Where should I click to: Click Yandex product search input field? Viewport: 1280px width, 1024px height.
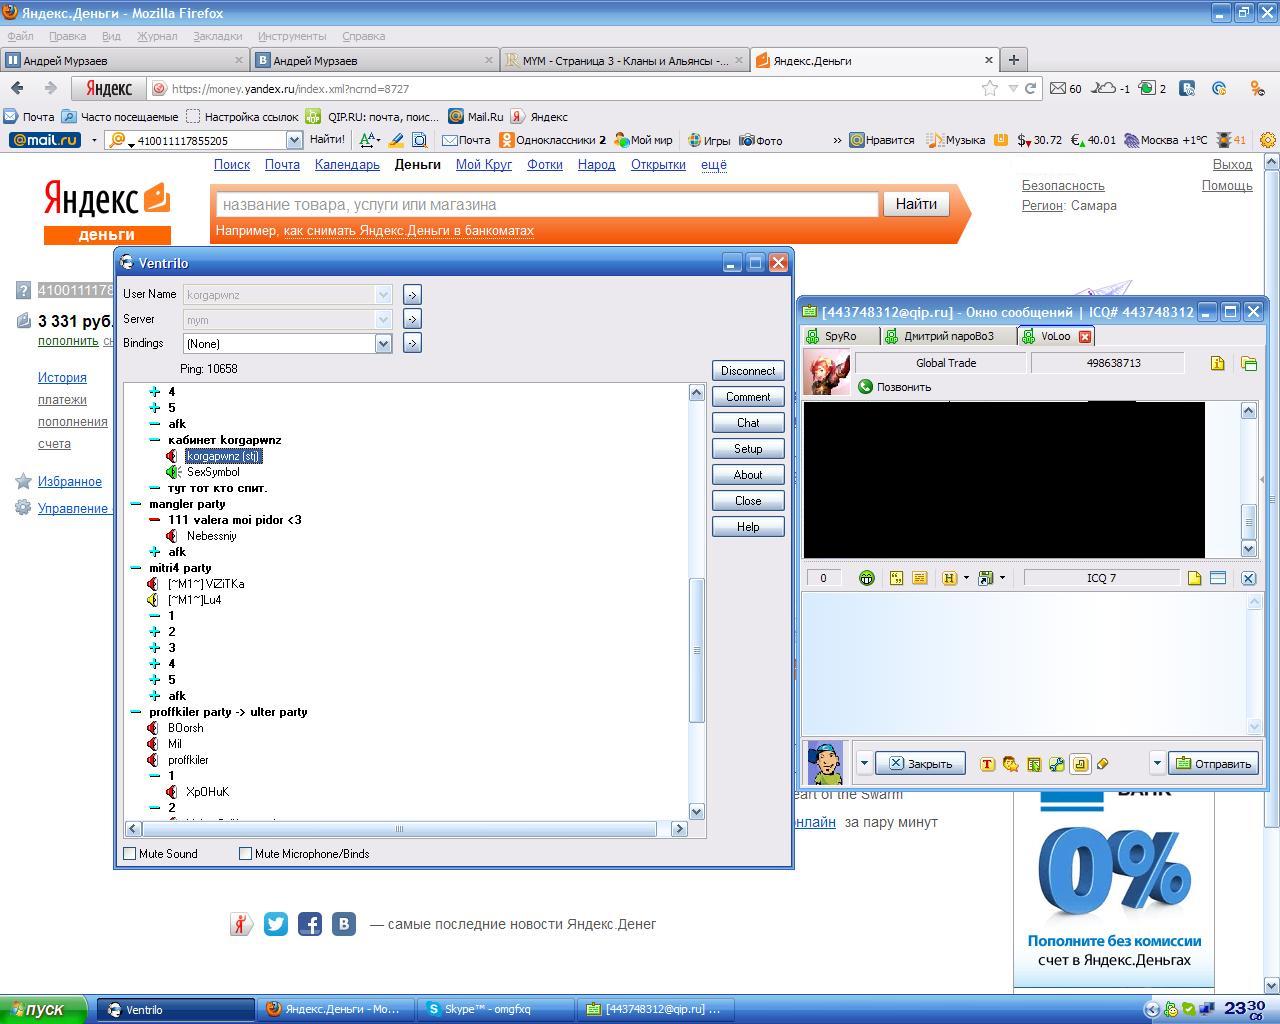[547, 204]
